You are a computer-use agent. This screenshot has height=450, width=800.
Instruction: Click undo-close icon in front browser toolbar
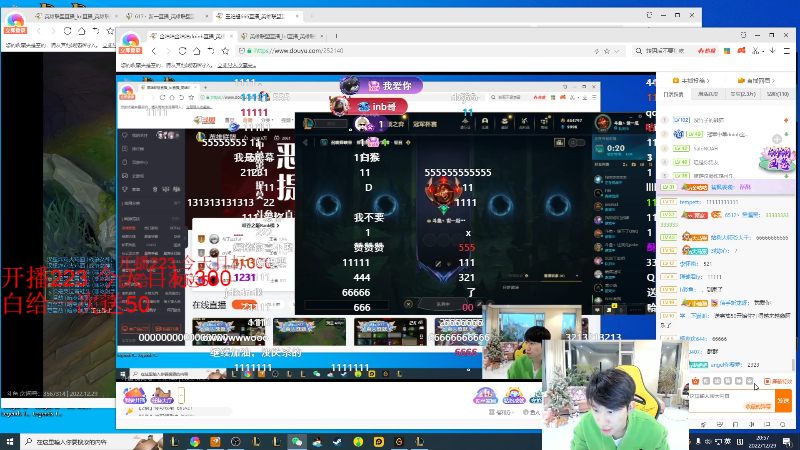pos(211,51)
